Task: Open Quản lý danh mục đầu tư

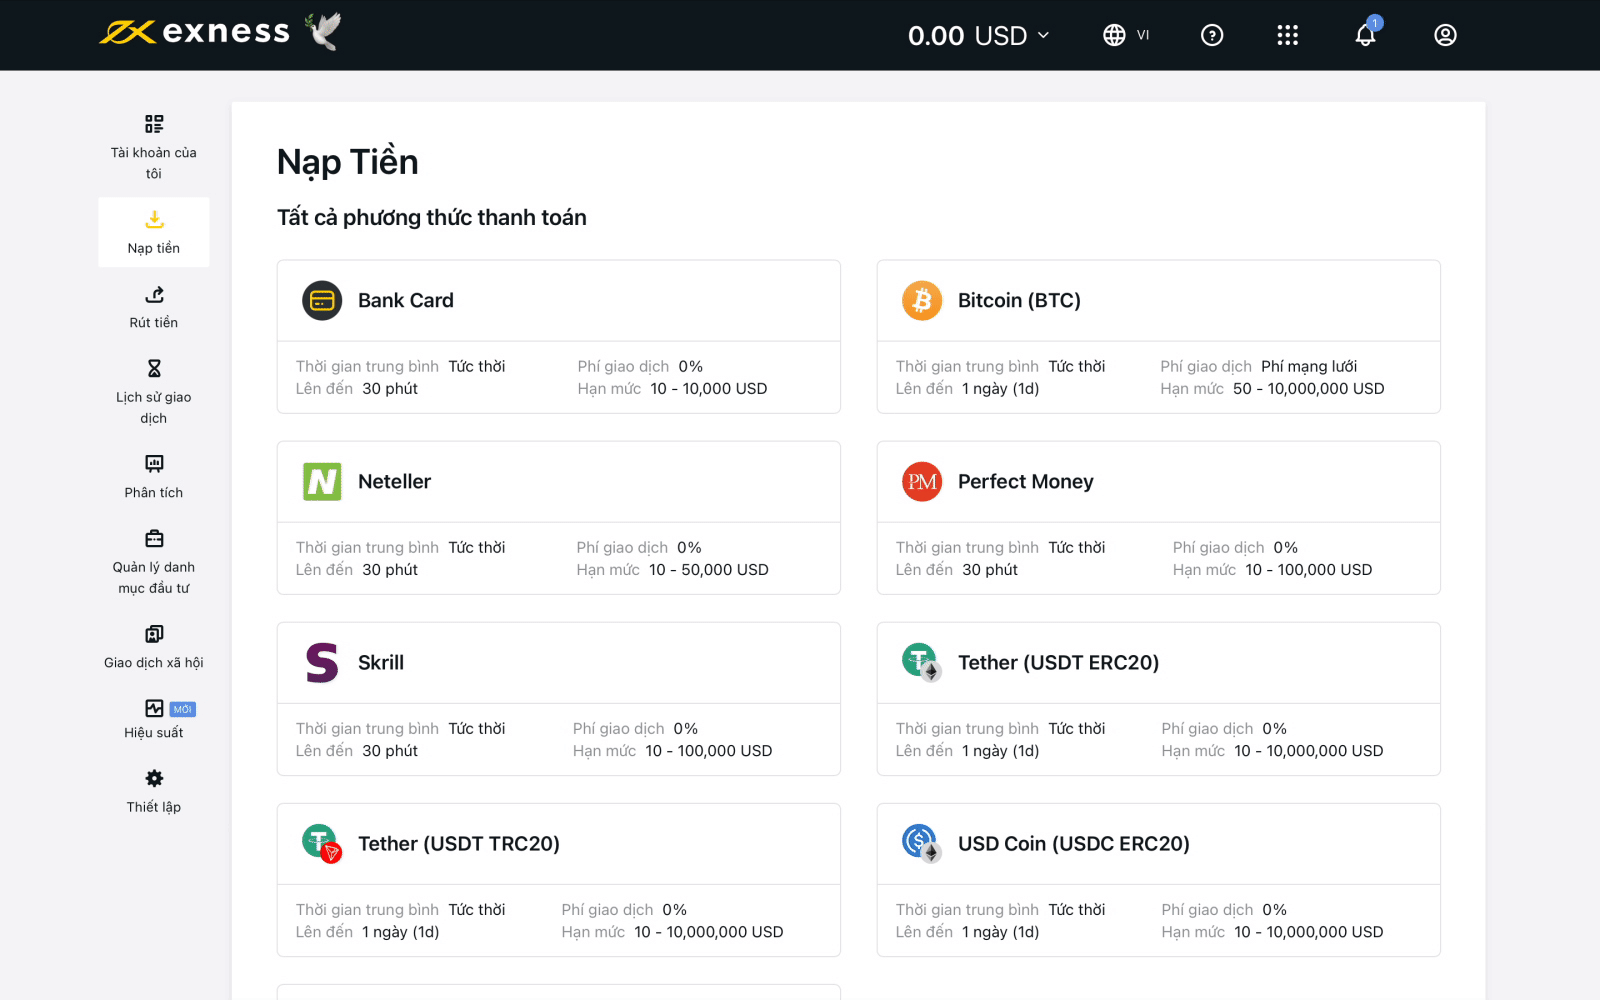Action: click(x=154, y=562)
